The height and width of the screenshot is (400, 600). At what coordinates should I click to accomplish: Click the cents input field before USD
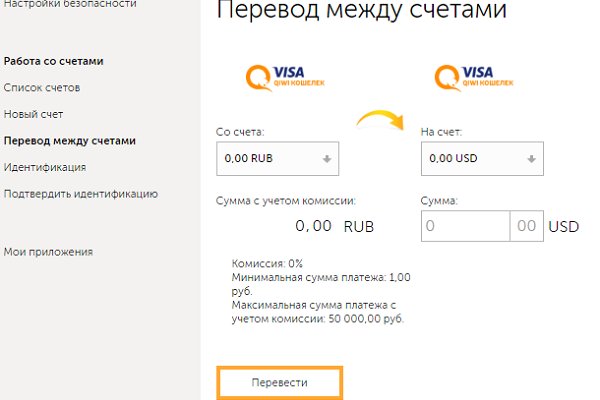(527, 226)
